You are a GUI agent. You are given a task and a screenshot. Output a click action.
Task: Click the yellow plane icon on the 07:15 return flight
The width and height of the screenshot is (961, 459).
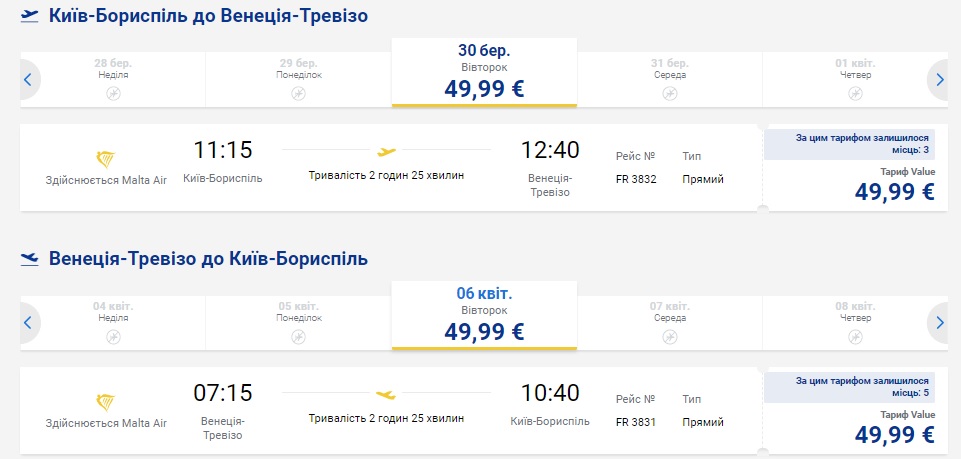pos(385,394)
